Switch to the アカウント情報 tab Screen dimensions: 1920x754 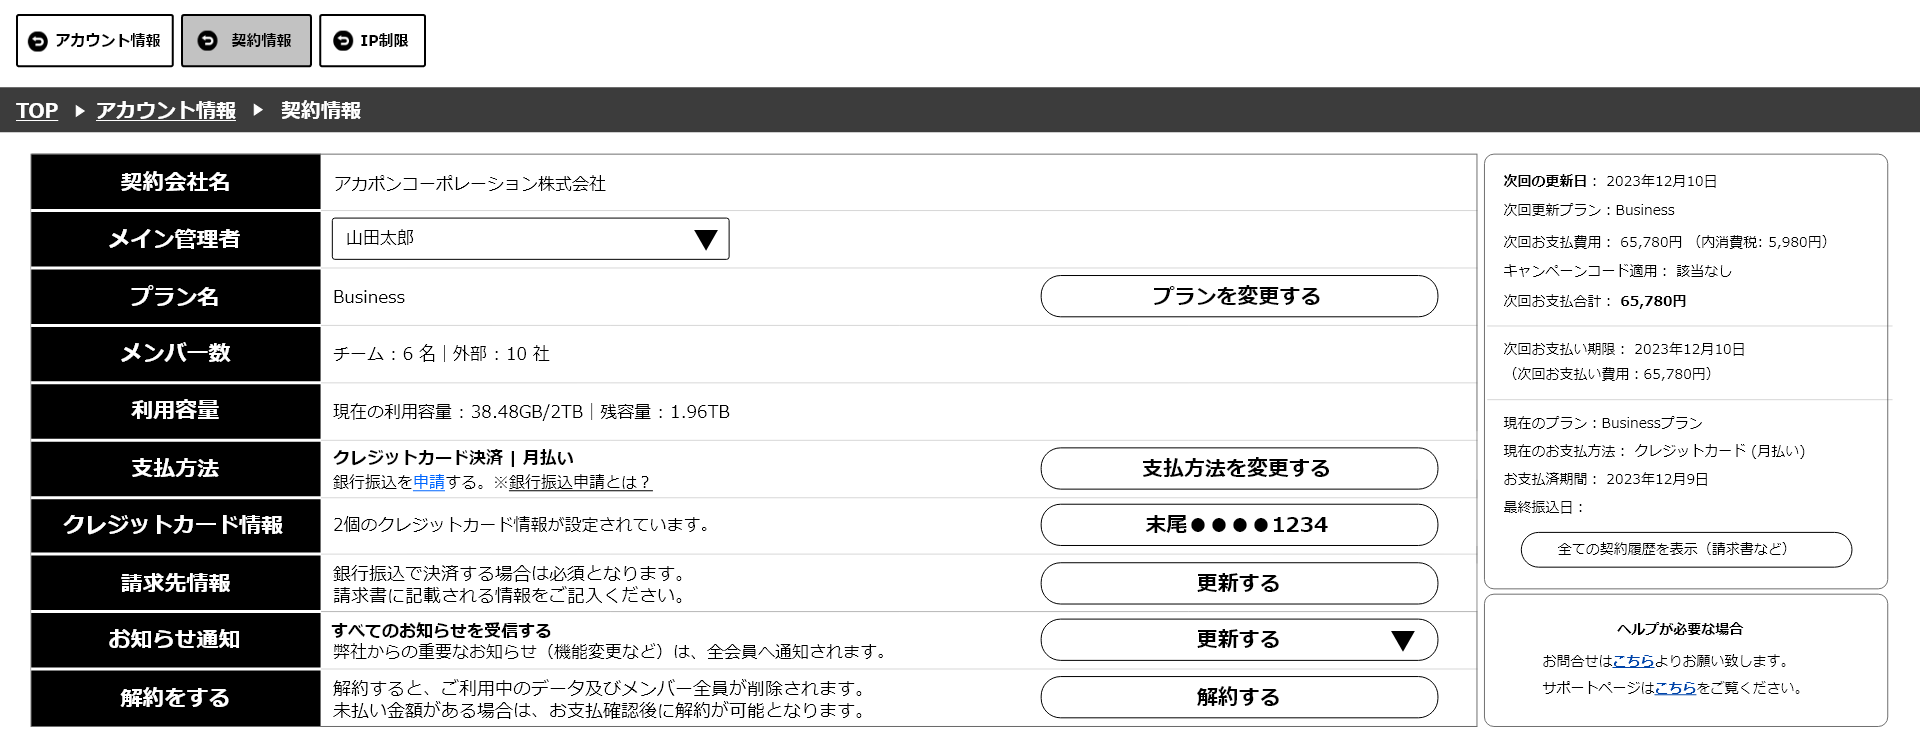(x=95, y=41)
